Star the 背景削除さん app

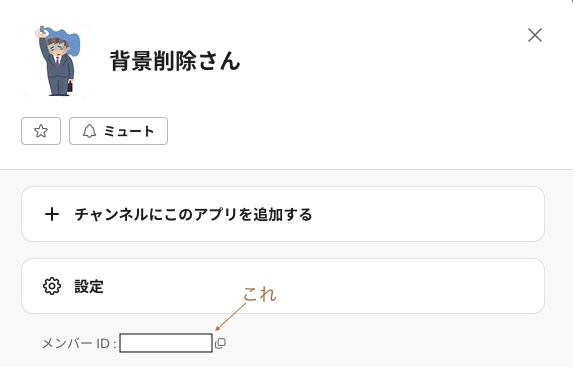tap(41, 131)
